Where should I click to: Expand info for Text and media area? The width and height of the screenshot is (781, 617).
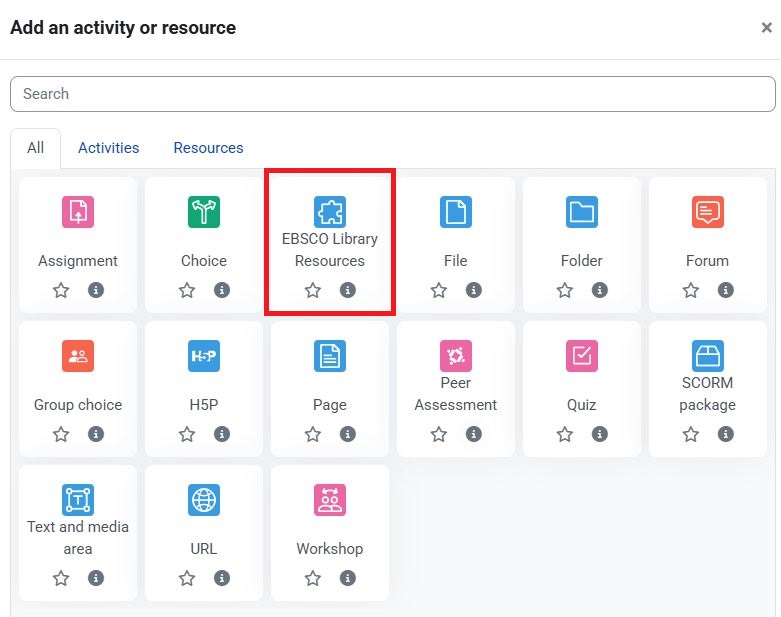(x=96, y=578)
